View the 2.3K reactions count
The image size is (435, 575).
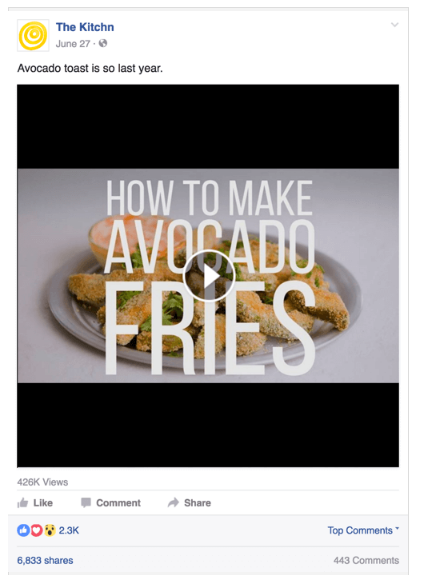point(69,530)
